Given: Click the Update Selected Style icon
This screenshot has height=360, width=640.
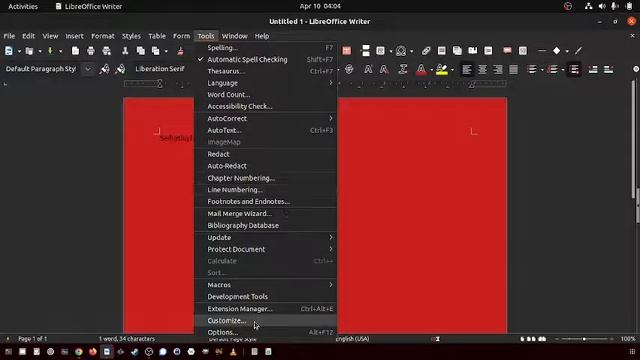Looking at the screenshot, I should pyautogui.click(x=104, y=69).
